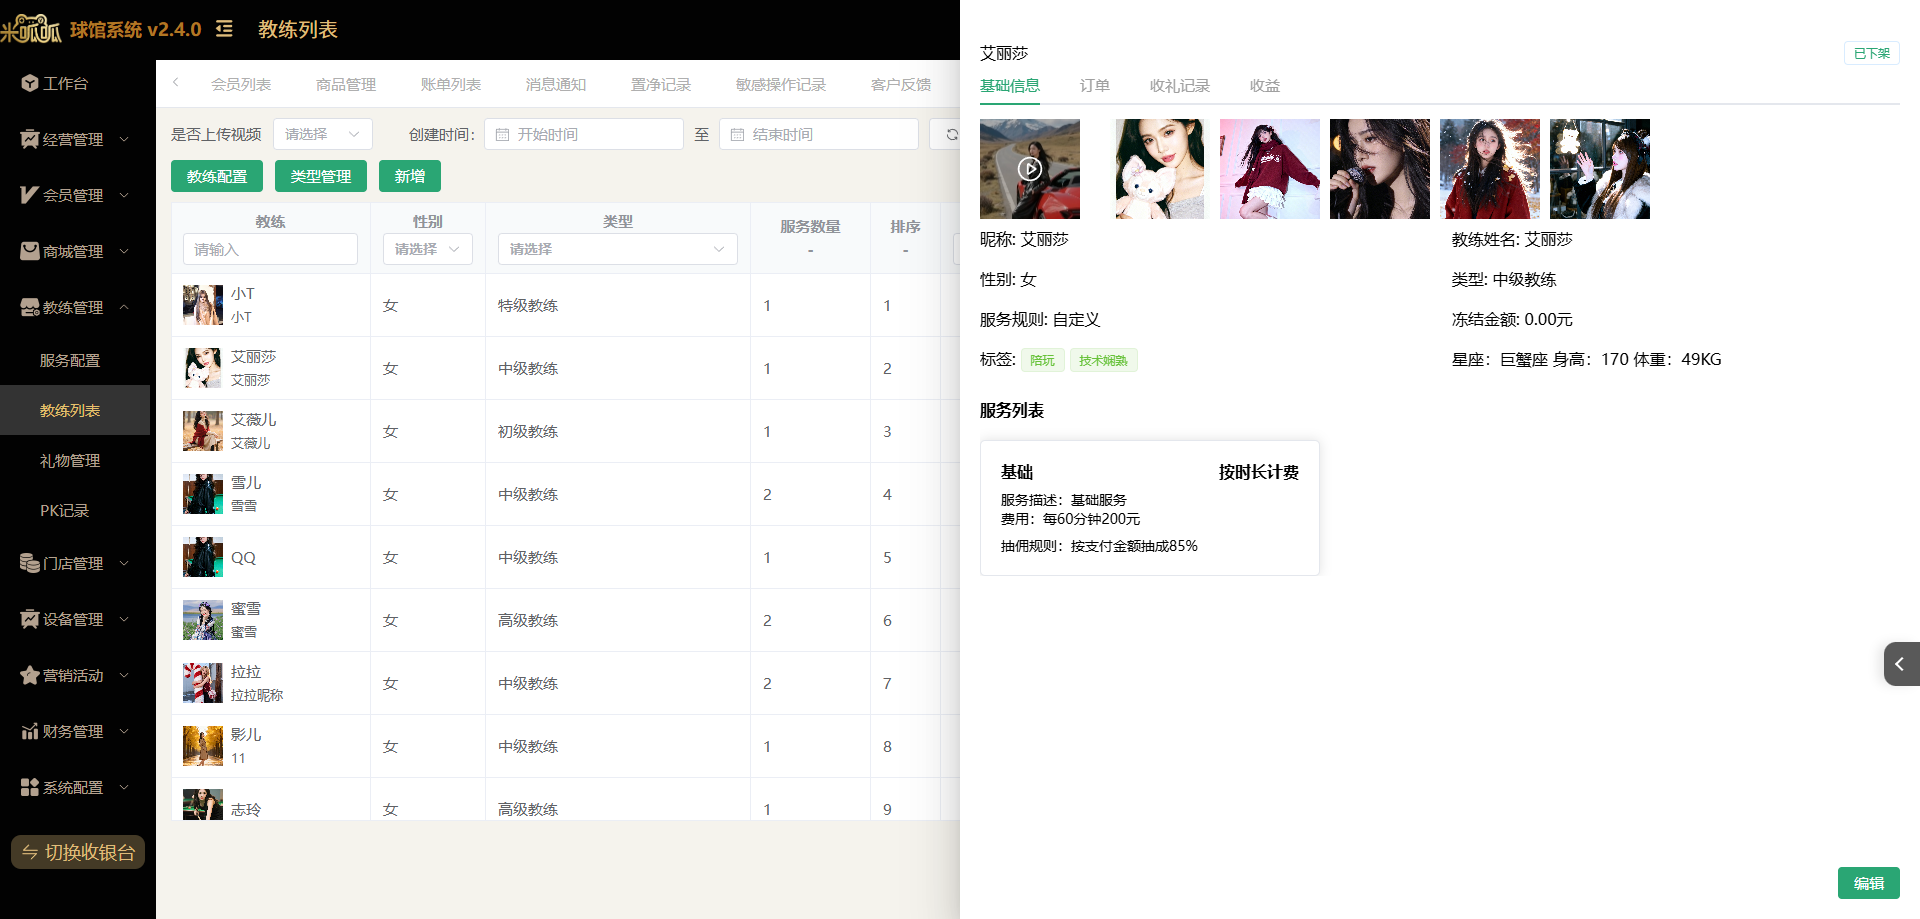This screenshot has height=919, width=1920.
Task: Select 教练列表 submenu item
Action: click(x=75, y=410)
